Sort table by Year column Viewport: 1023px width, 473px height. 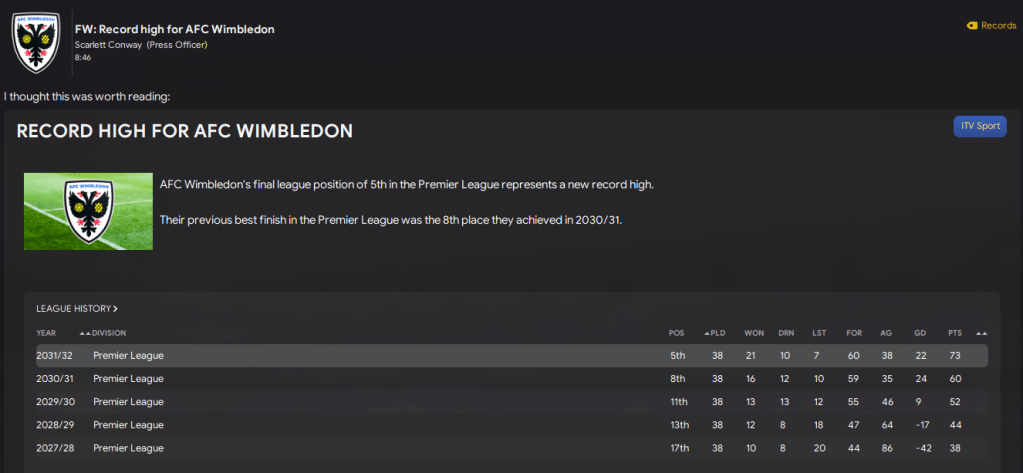click(x=46, y=333)
